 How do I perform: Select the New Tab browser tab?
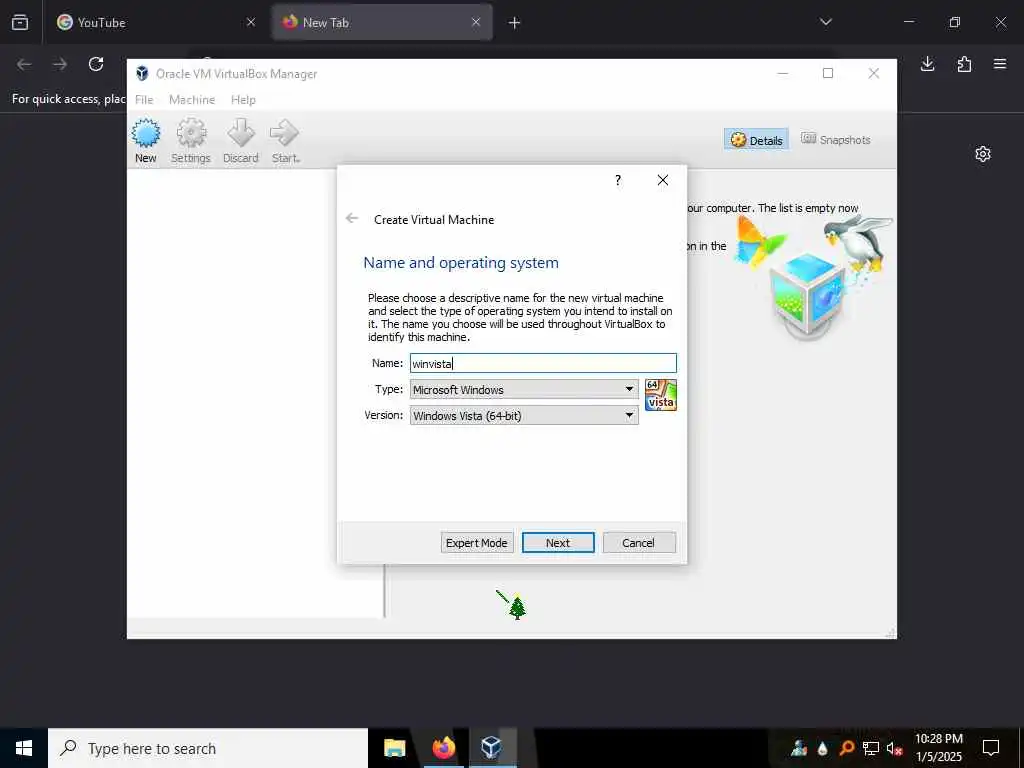(382, 23)
